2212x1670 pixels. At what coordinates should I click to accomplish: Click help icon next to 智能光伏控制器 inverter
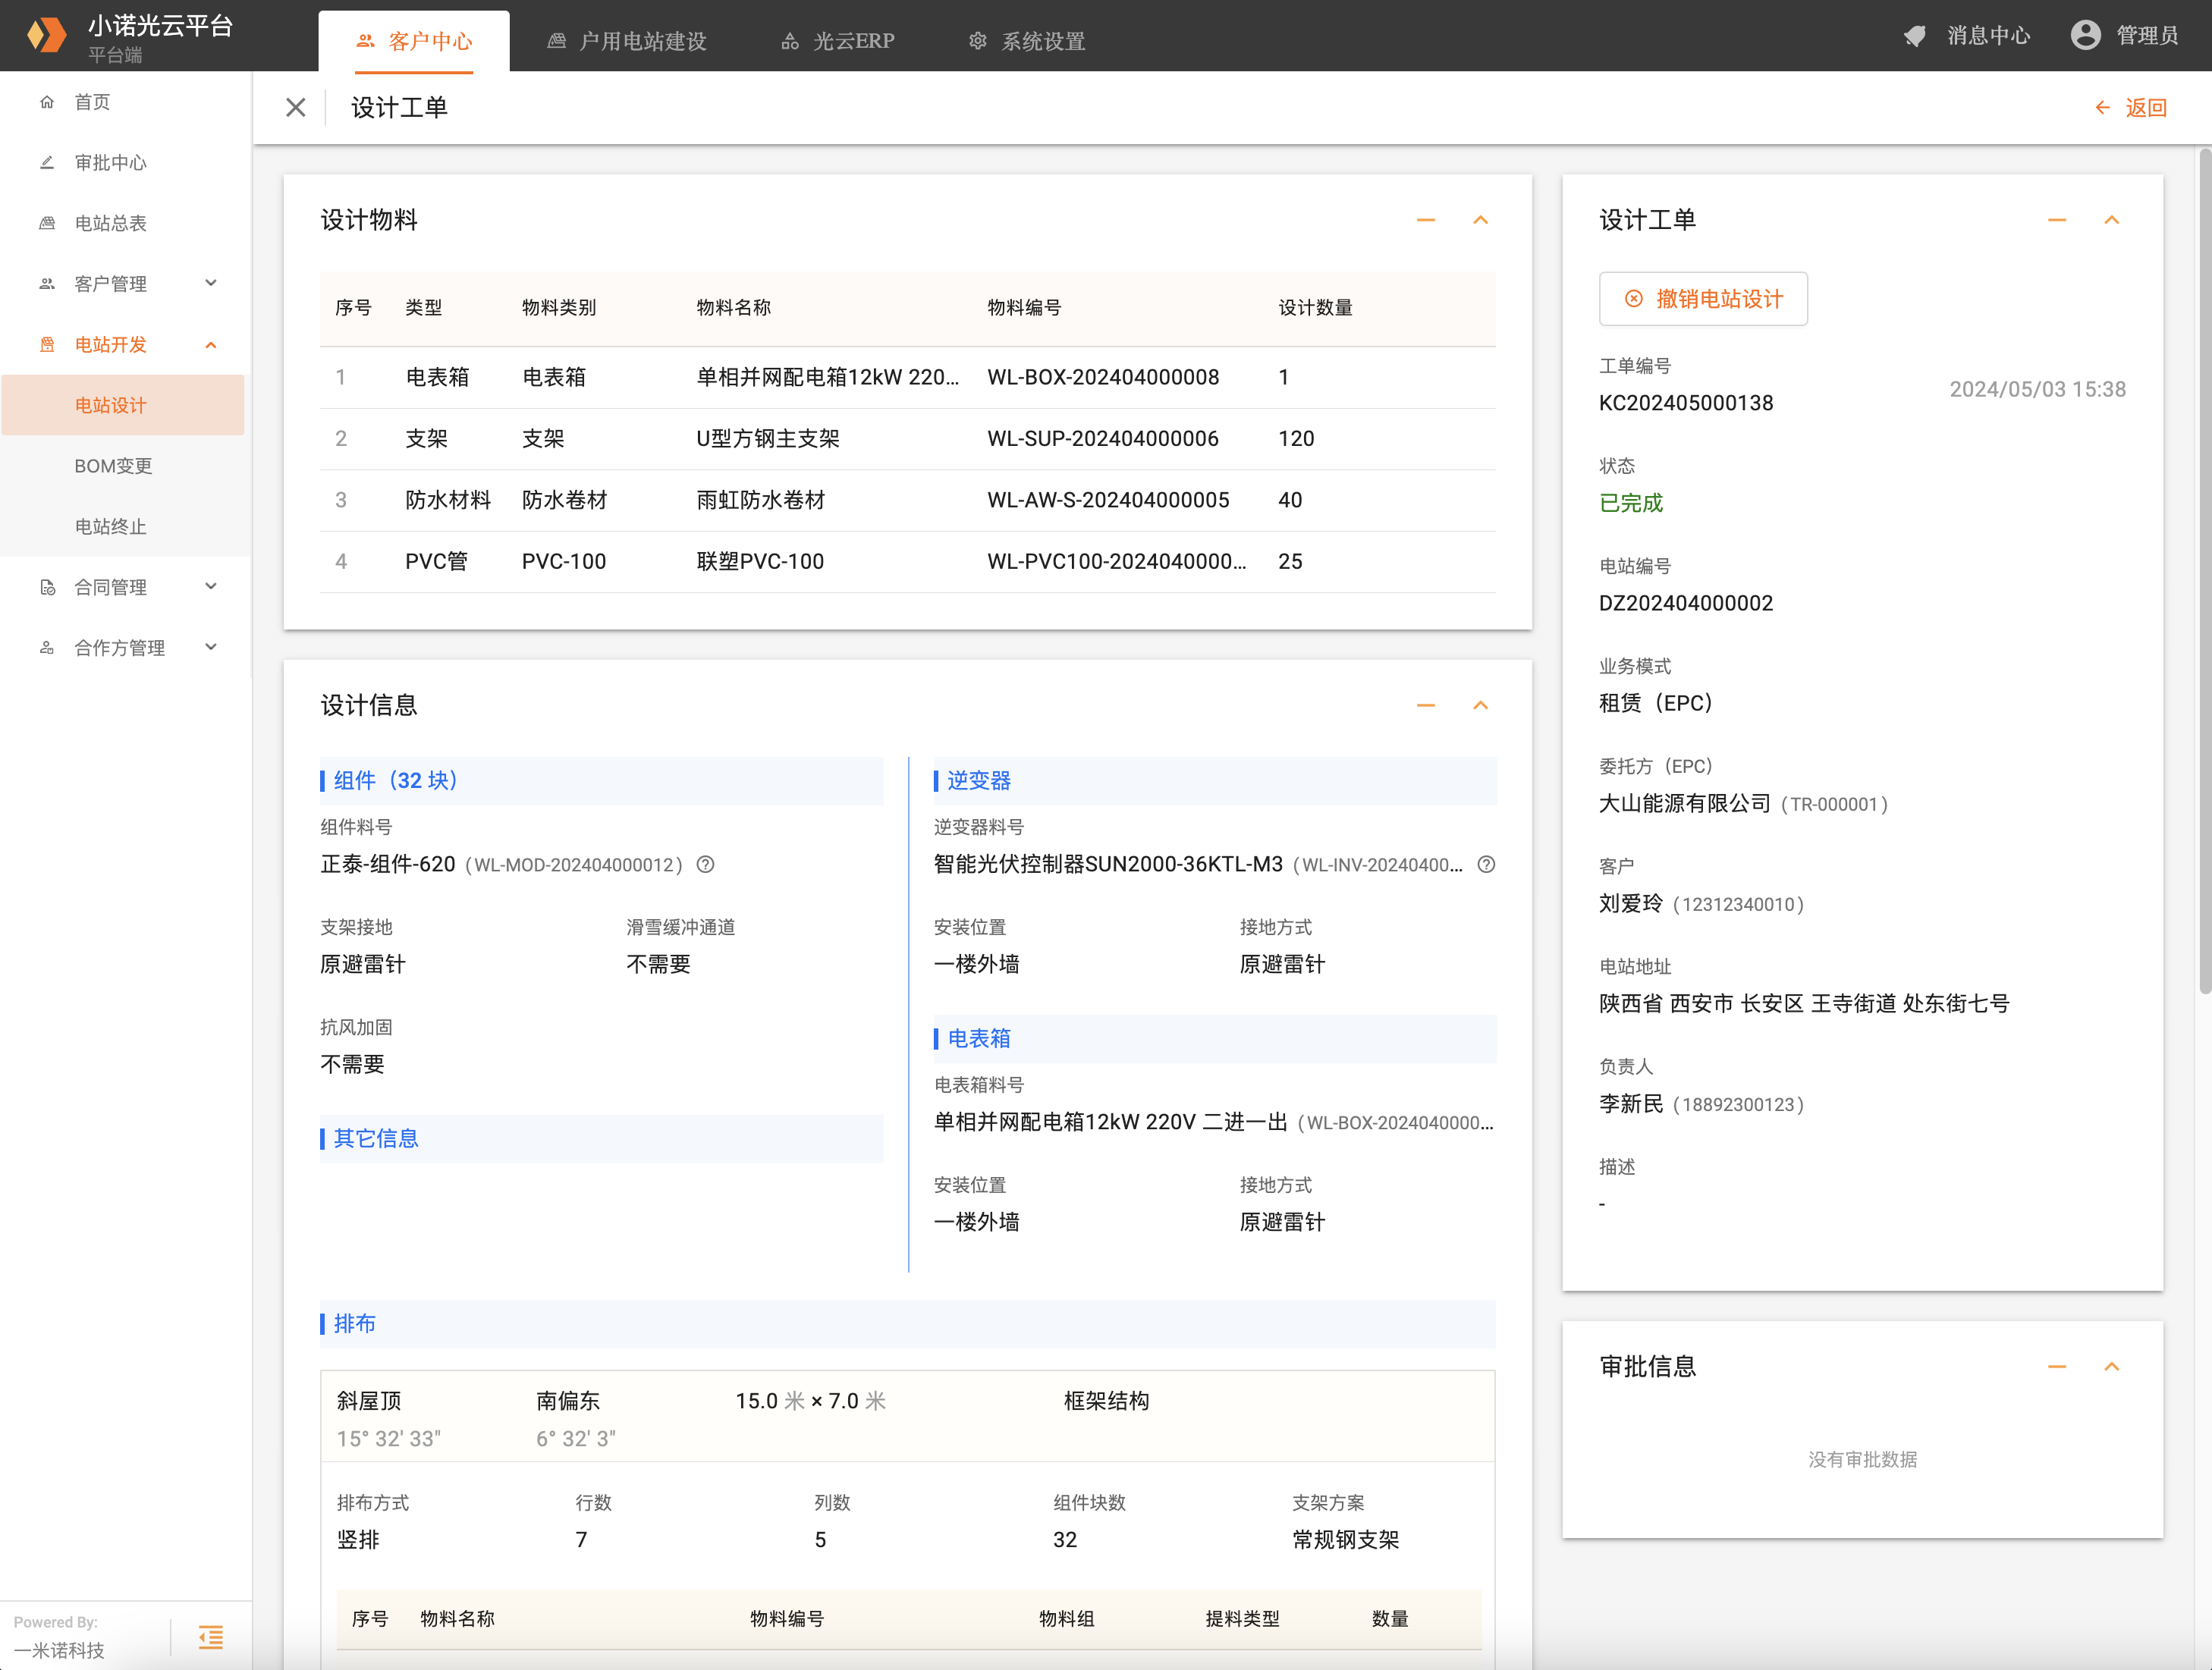(x=1486, y=864)
